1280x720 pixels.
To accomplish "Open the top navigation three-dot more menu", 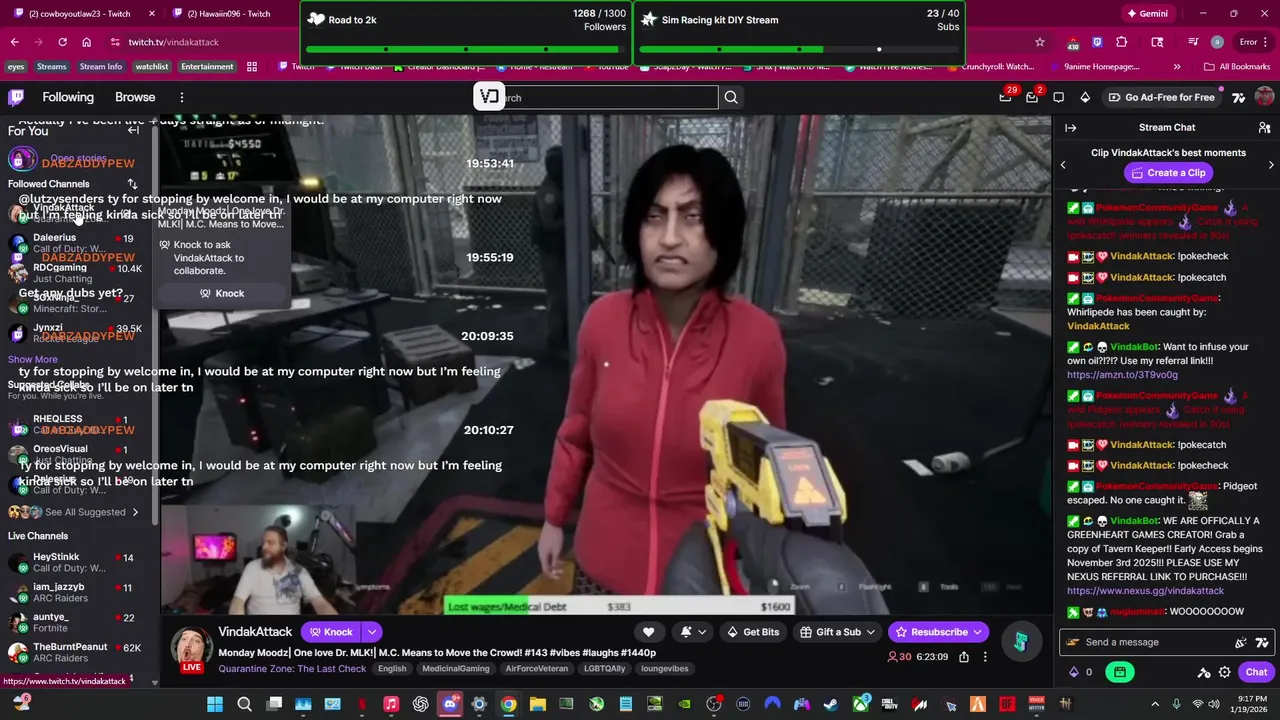I will [x=181, y=97].
